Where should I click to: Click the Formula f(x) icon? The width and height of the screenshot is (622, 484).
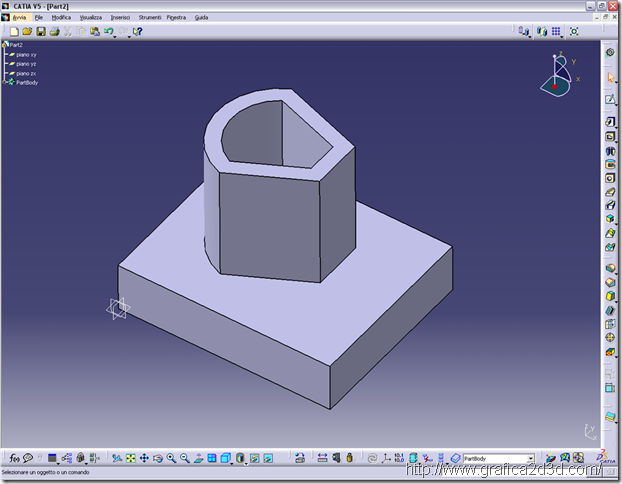pos(14,458)
